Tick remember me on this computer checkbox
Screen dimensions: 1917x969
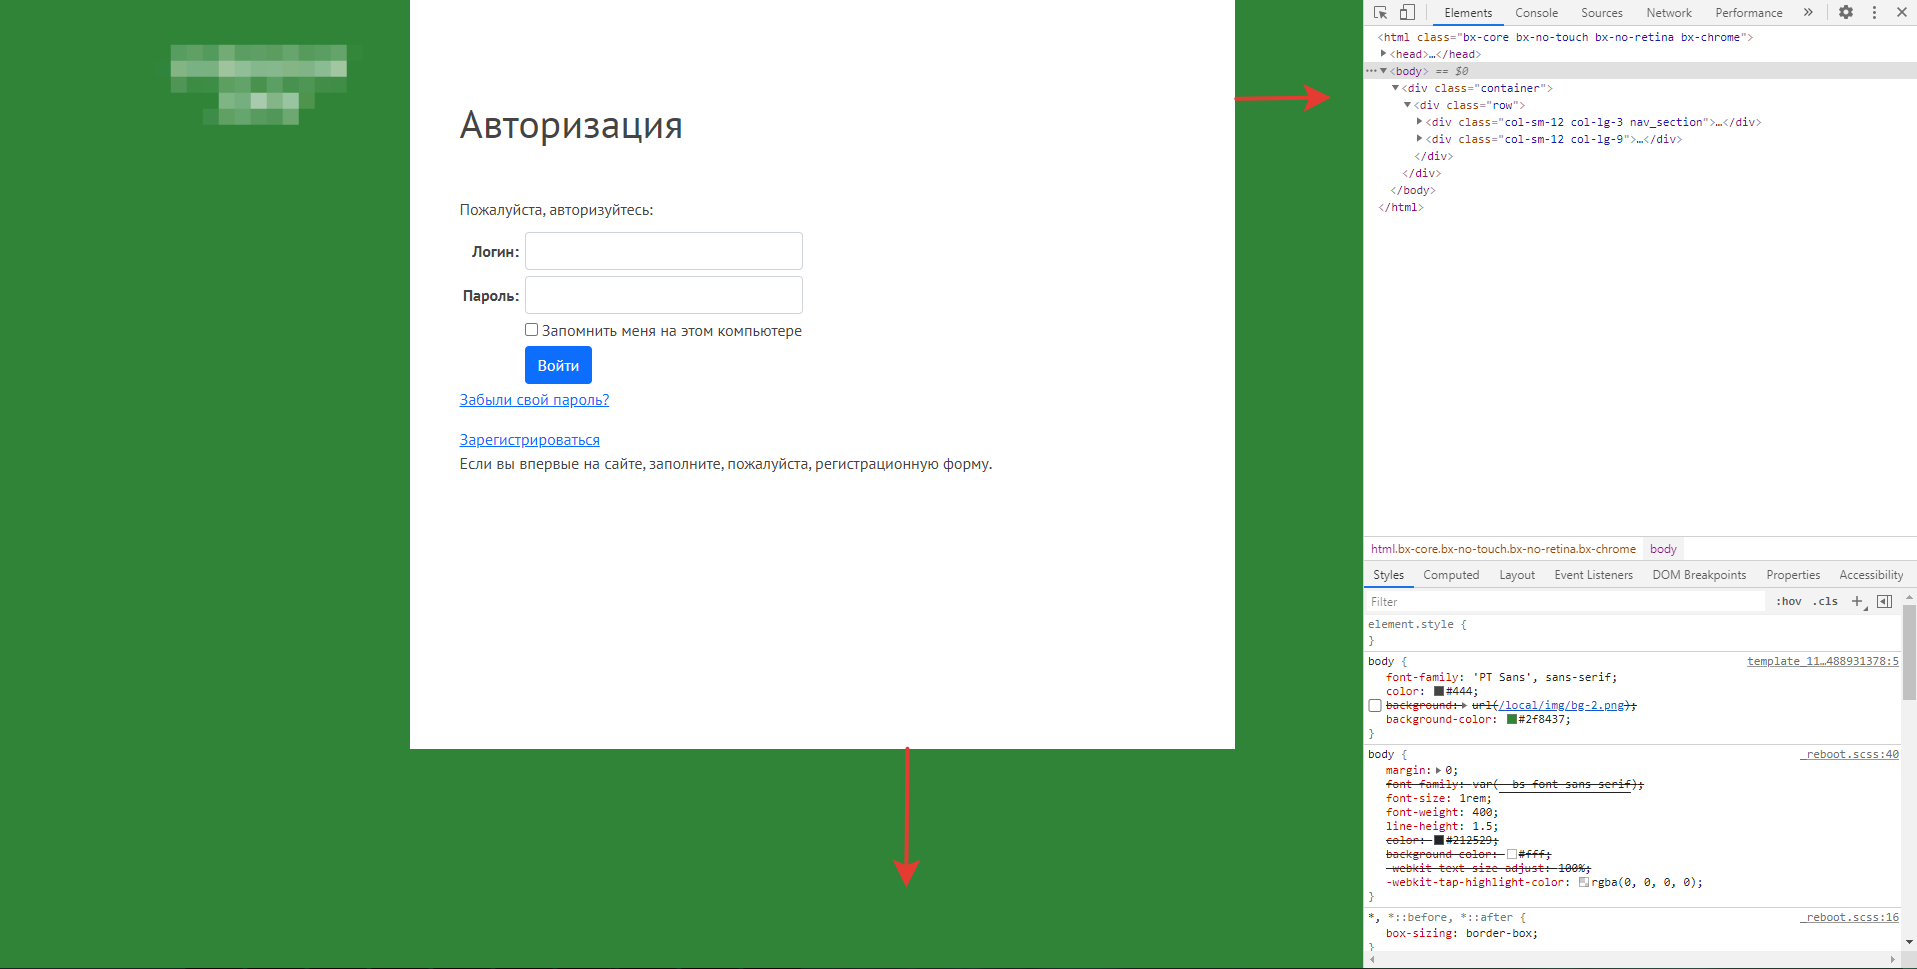532,330
